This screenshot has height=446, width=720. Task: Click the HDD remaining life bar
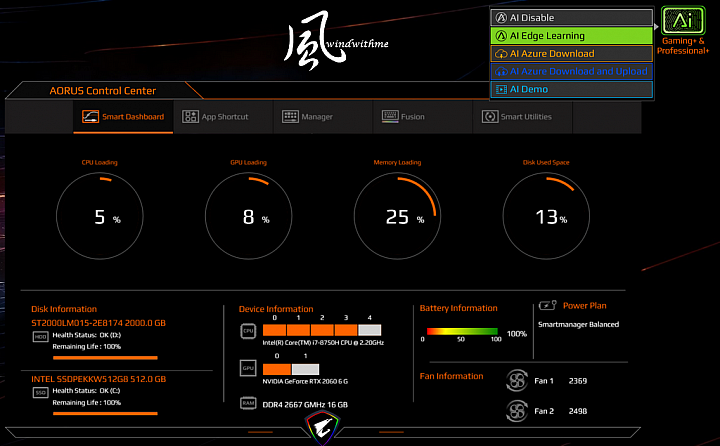point(105,357)
